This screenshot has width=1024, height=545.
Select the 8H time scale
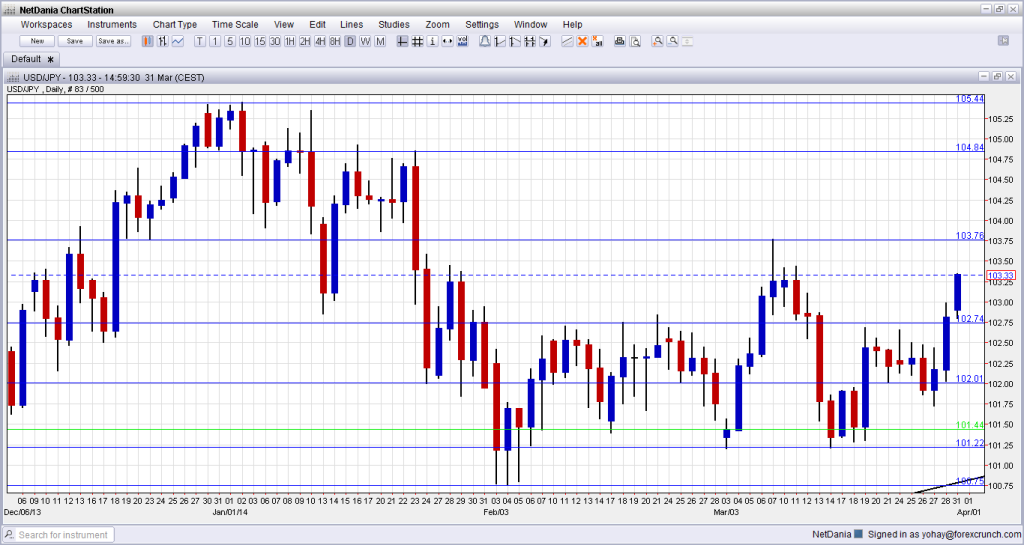pos(335,41)
